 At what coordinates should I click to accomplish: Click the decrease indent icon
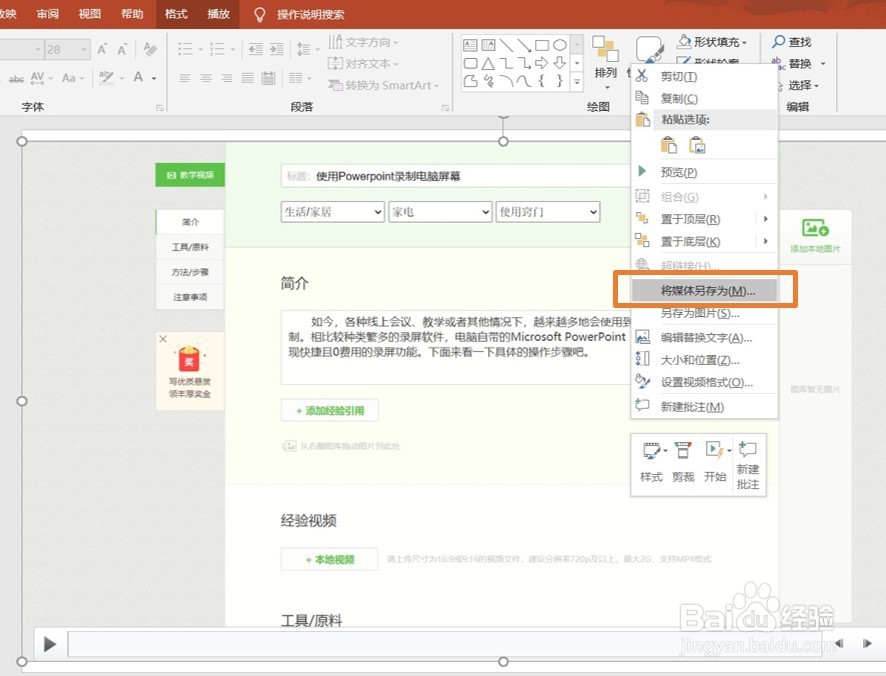(255, 49)
